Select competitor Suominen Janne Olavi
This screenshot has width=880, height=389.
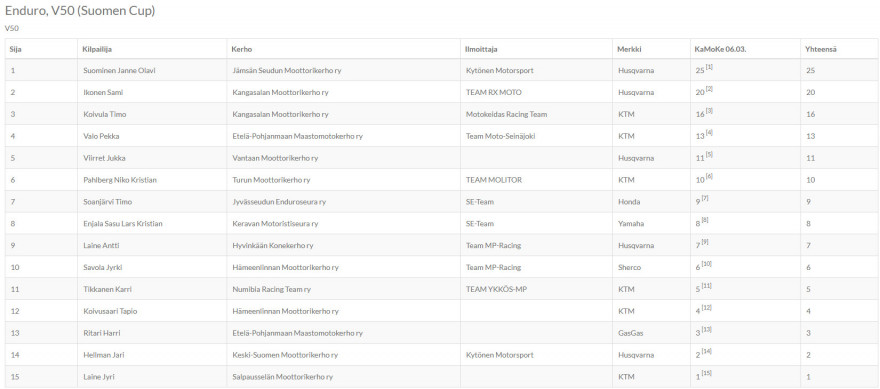(x=120, y=71)
